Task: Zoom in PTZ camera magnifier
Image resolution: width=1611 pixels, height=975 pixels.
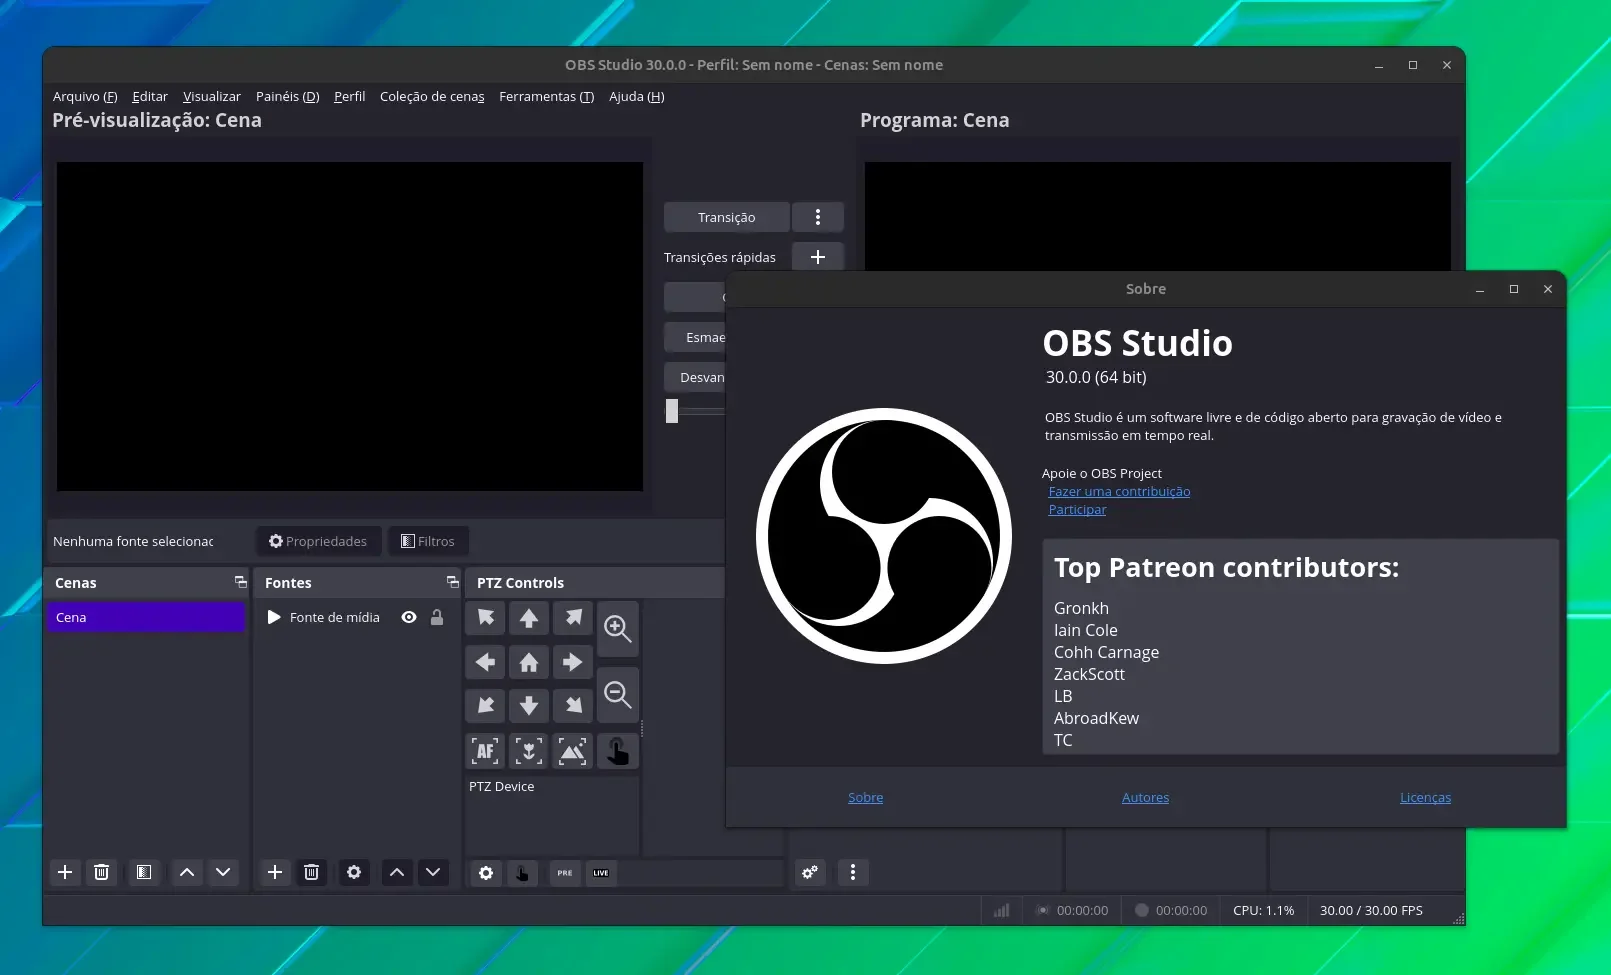Action: point(618,628)
